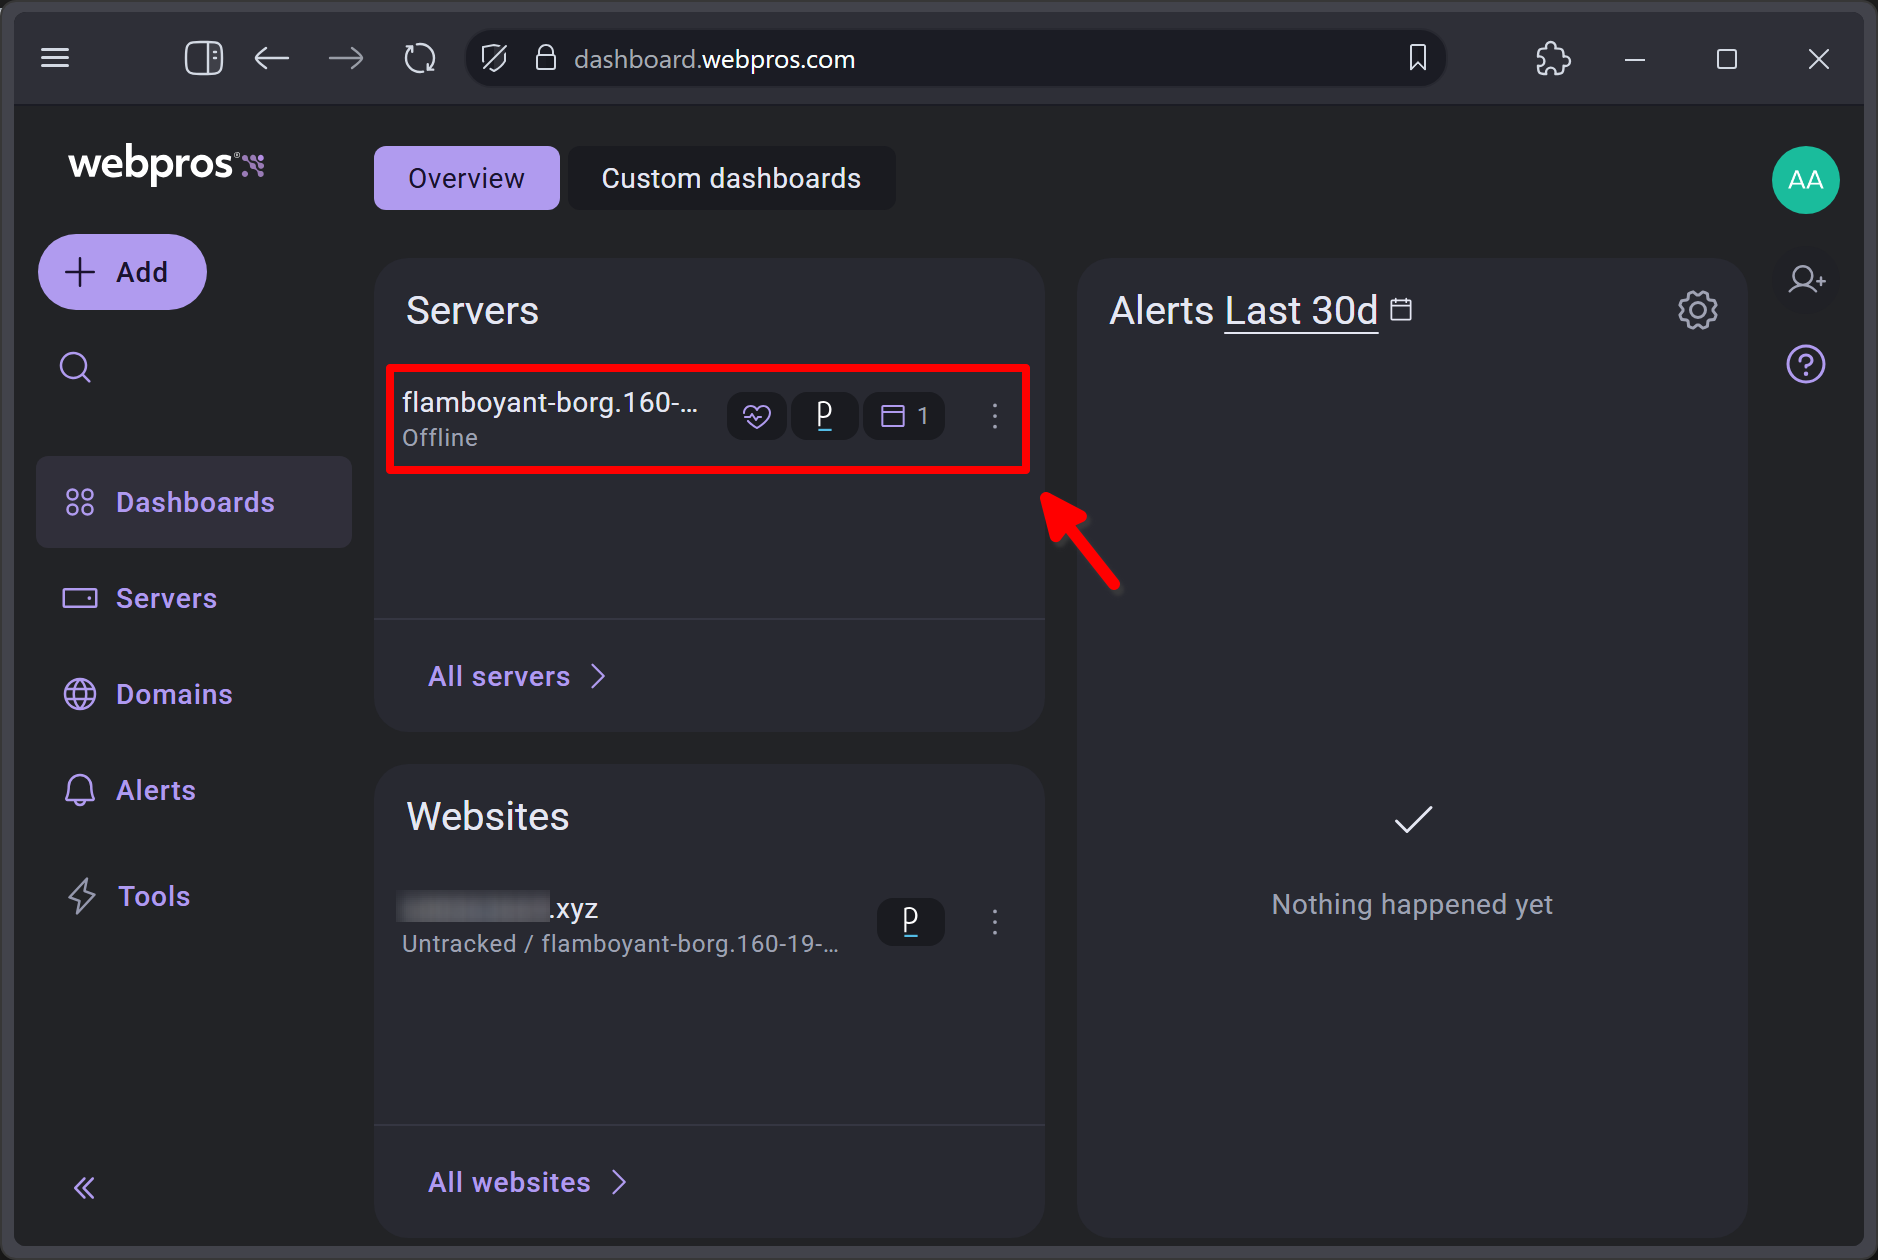
Task: Click the Plesk icon on the server row
Action: coord(824,416)
